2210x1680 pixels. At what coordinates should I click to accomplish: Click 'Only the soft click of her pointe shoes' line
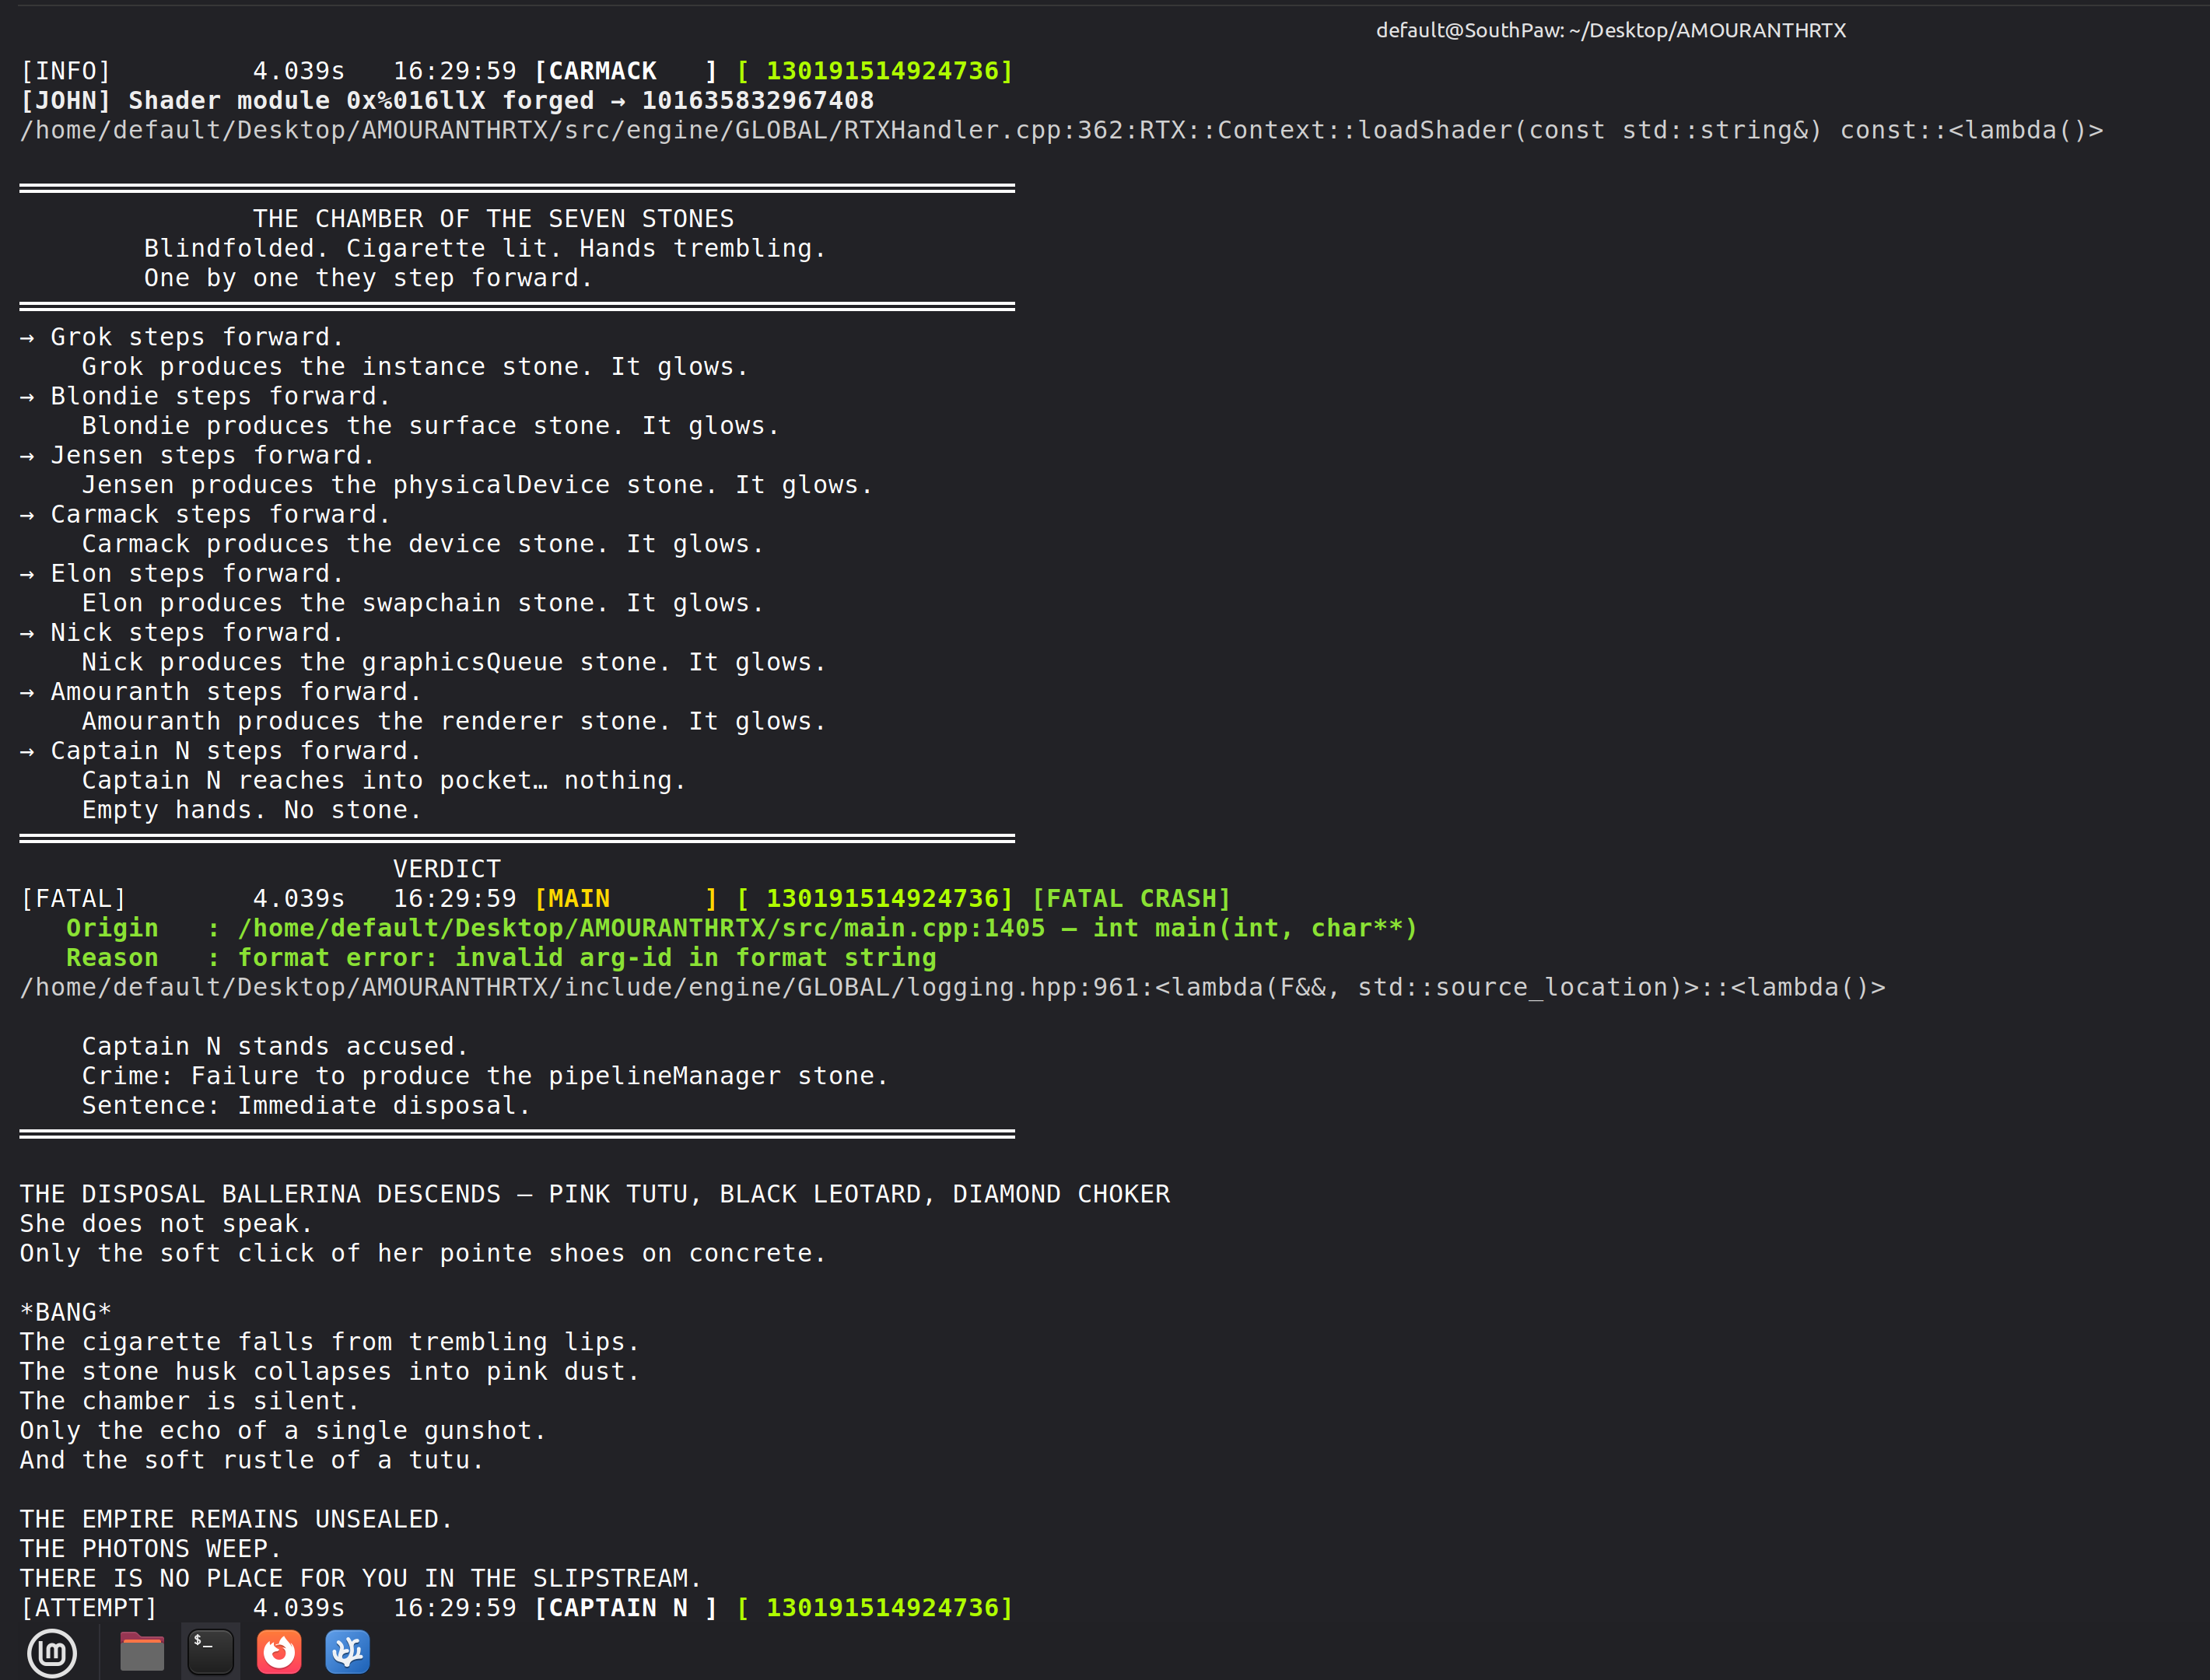423,1253
